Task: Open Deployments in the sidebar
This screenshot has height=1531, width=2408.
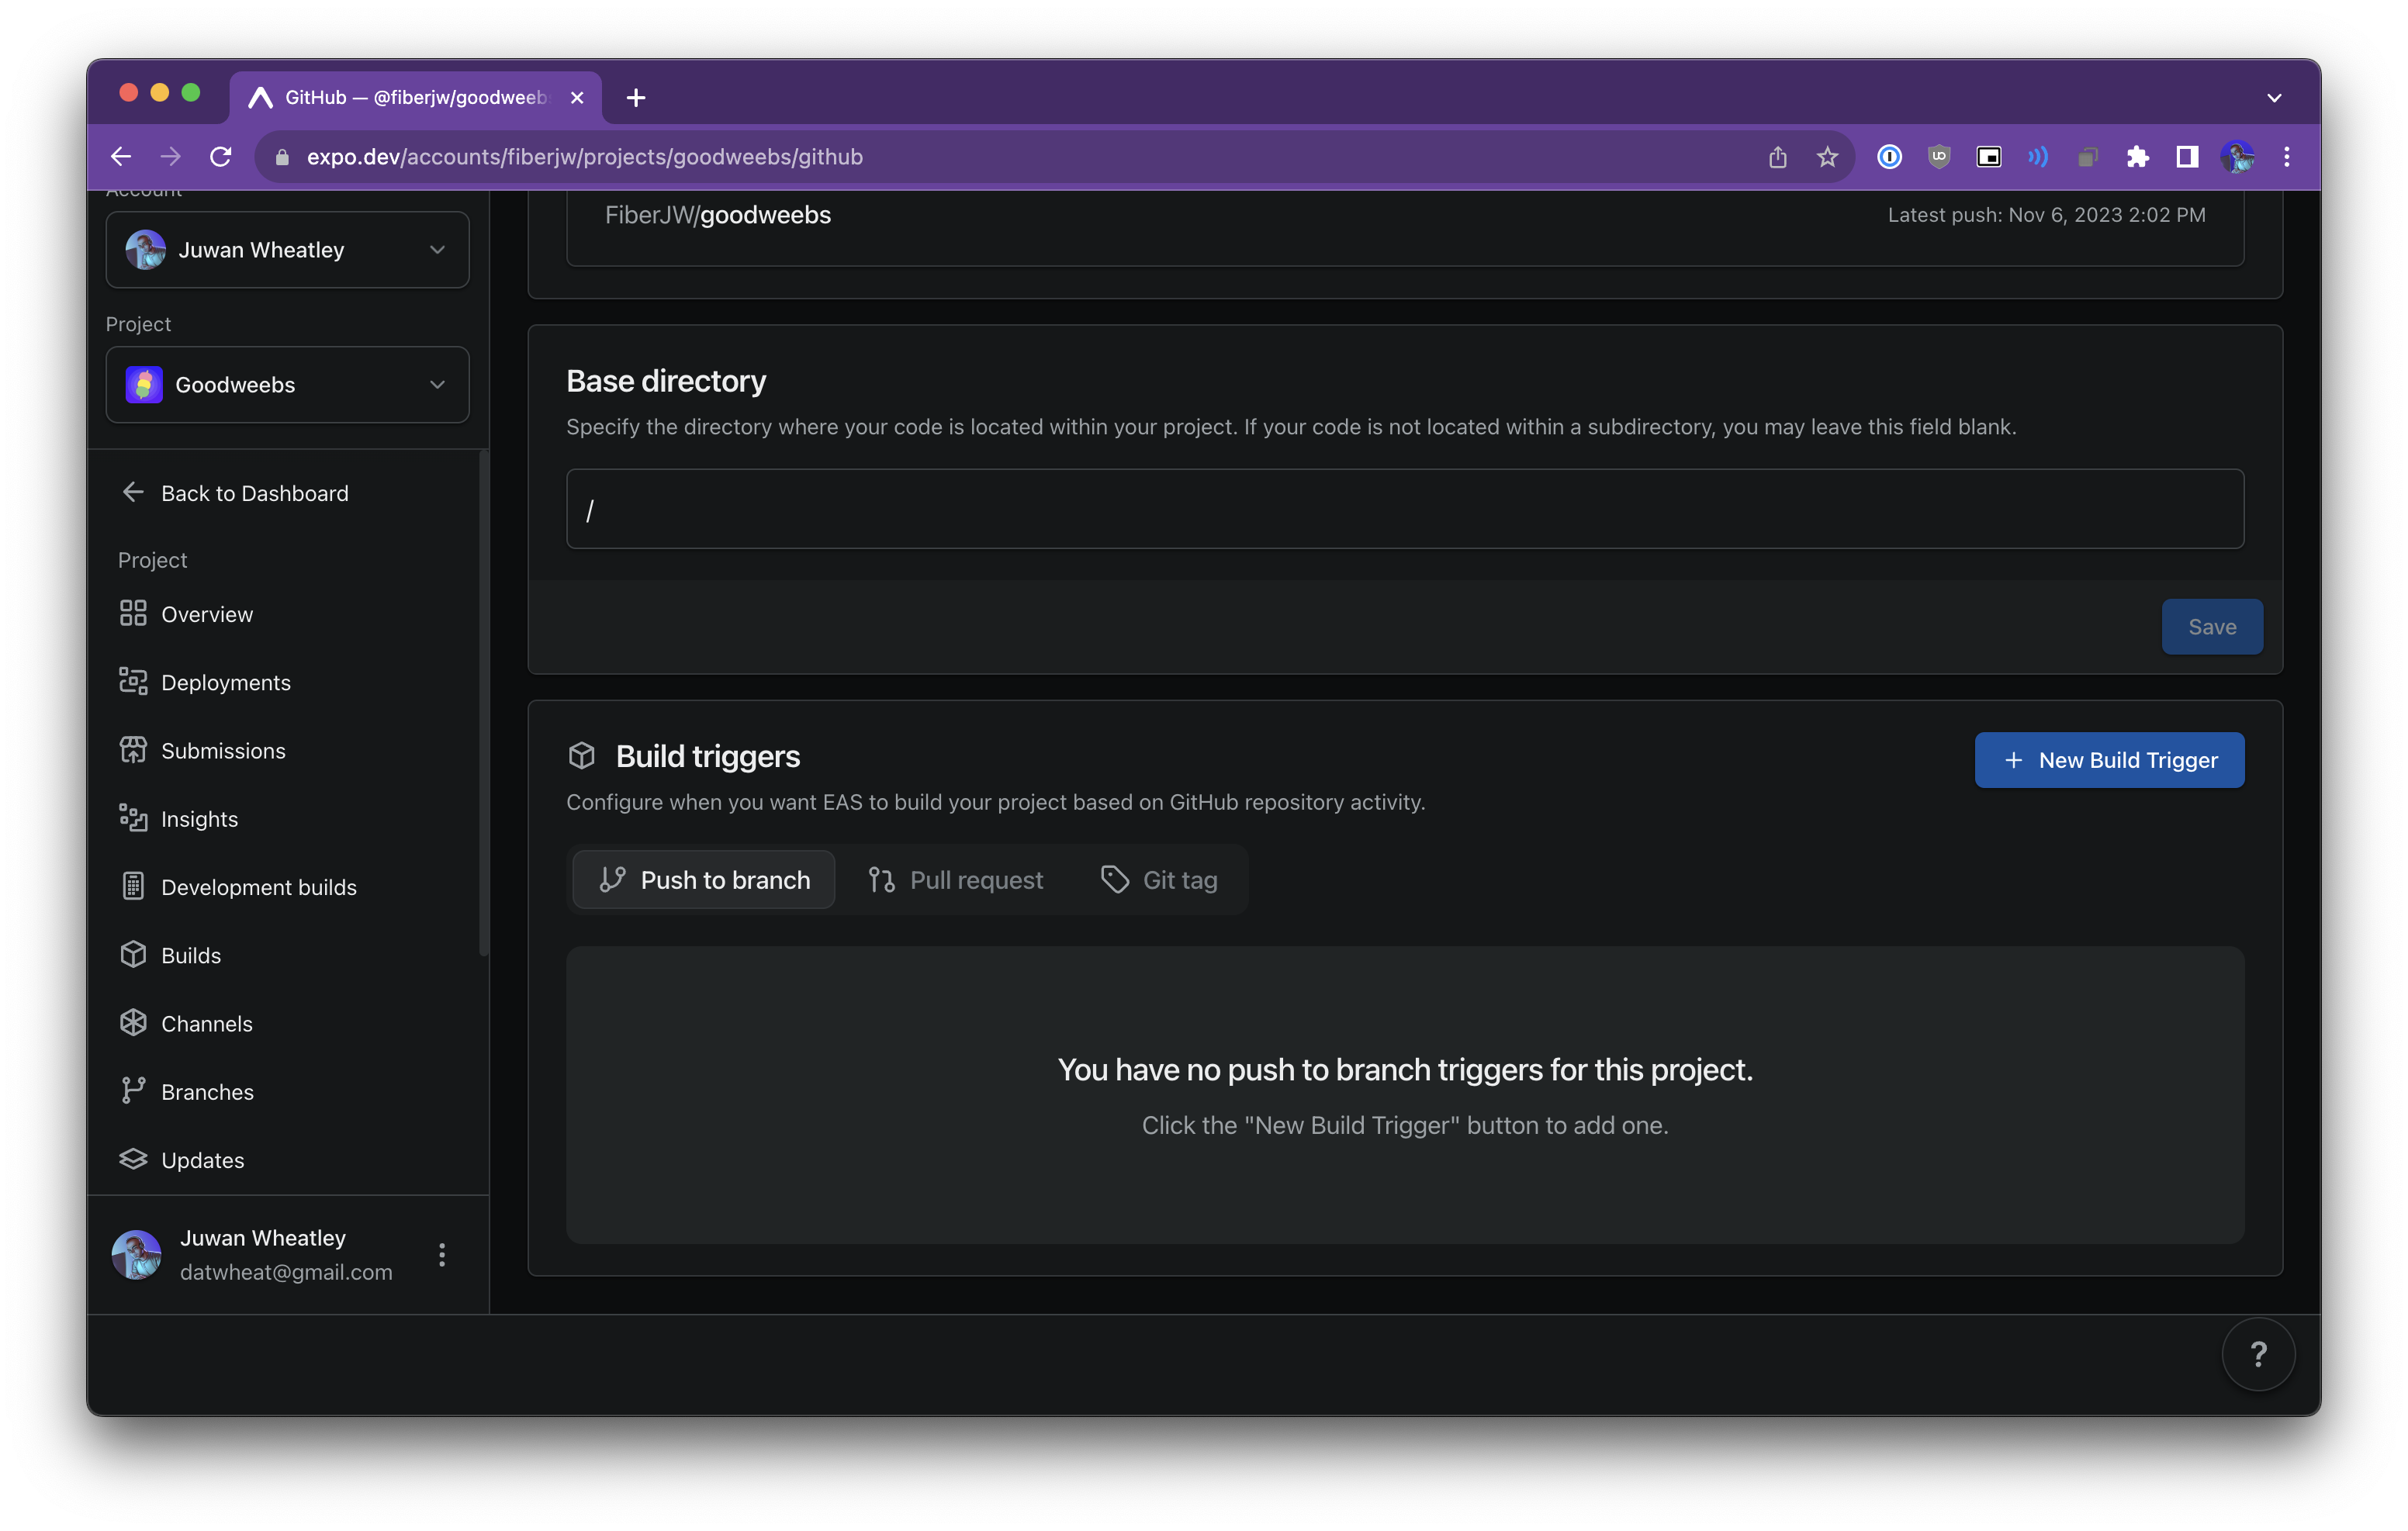Action: pos(287,682)
